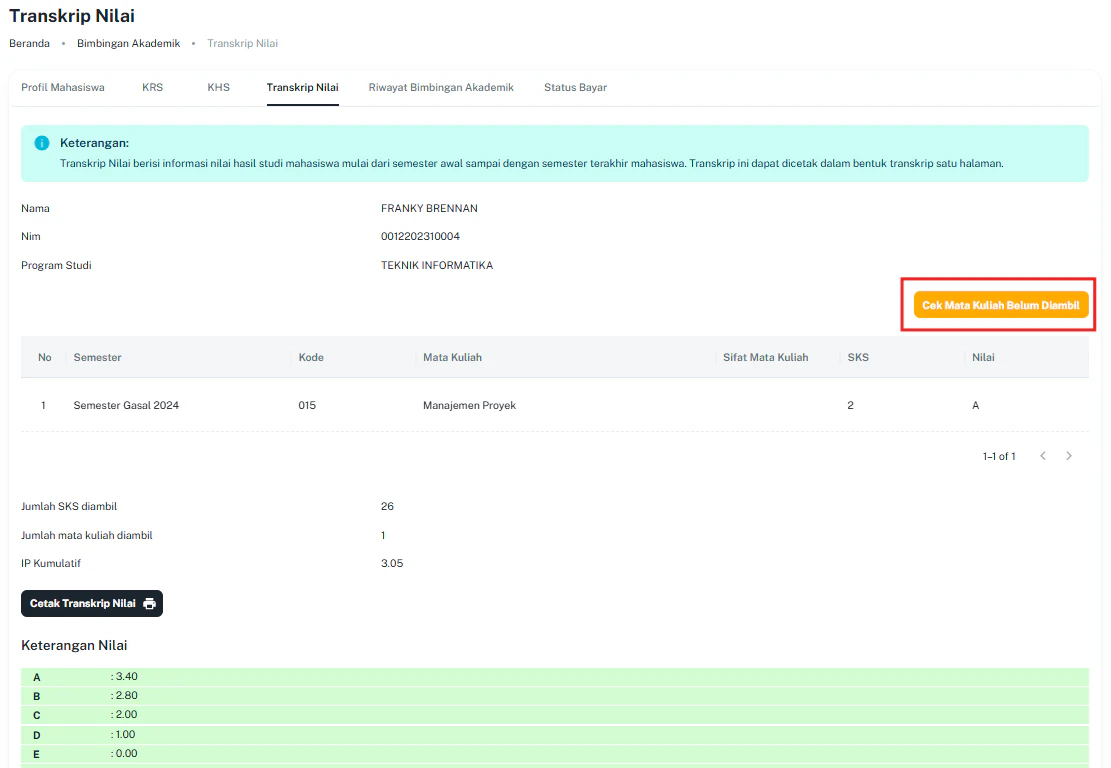Click the Nilai column header
The width and height of the screenshot is (1111, 768).
tap(983, 357)
